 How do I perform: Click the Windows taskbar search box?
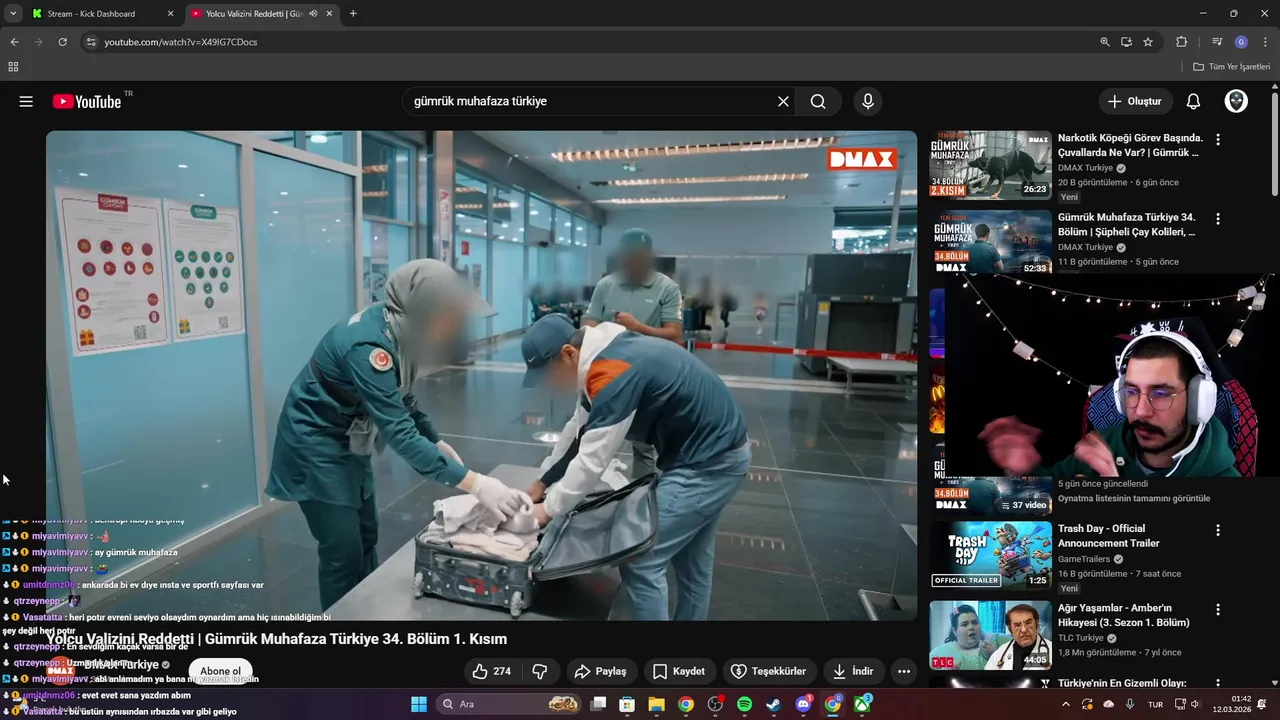[x=510, y=704]
